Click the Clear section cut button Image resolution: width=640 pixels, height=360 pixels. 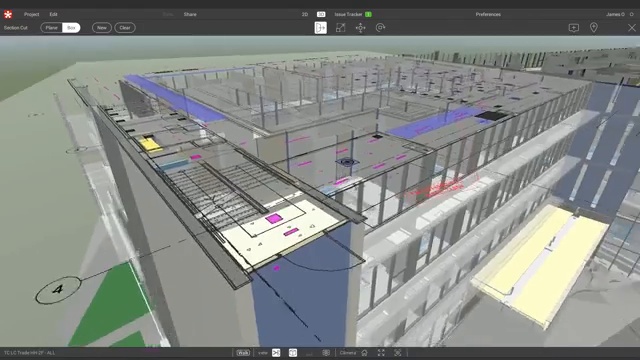pos(125,28)
